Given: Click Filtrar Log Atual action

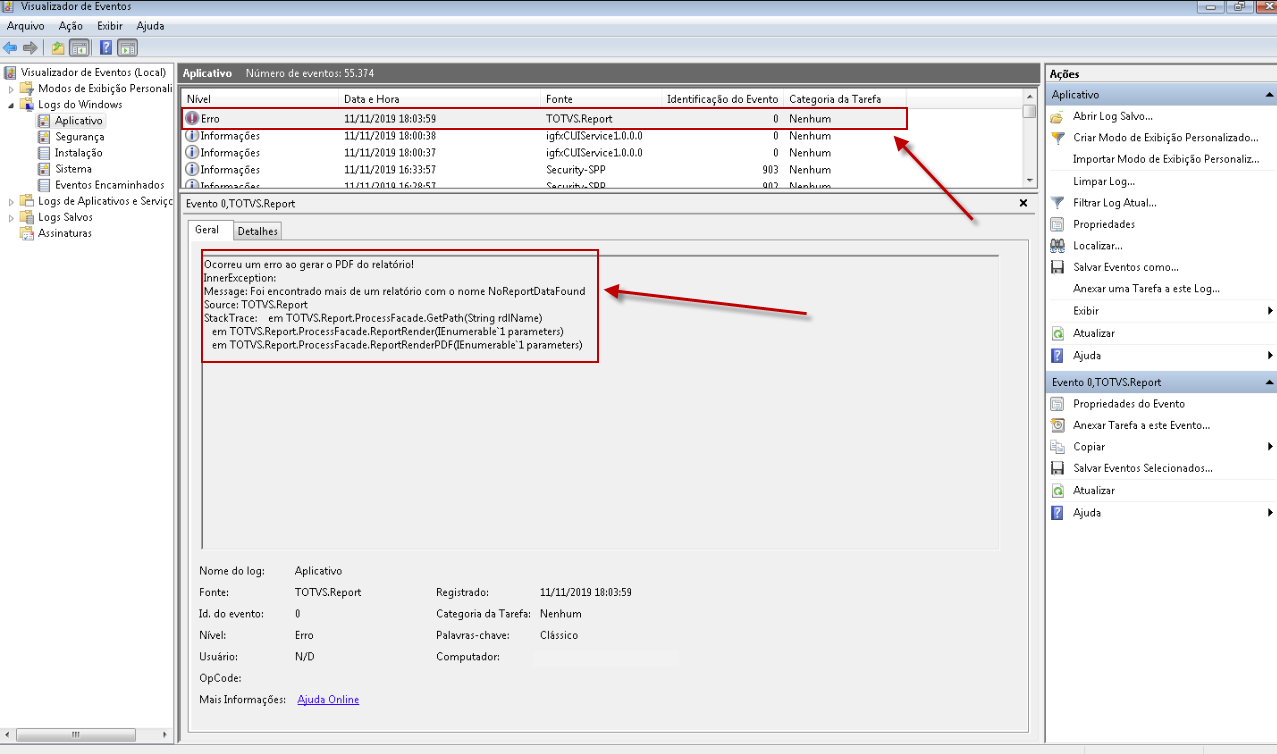Looking at the screenshot, I should [1115, 202].
